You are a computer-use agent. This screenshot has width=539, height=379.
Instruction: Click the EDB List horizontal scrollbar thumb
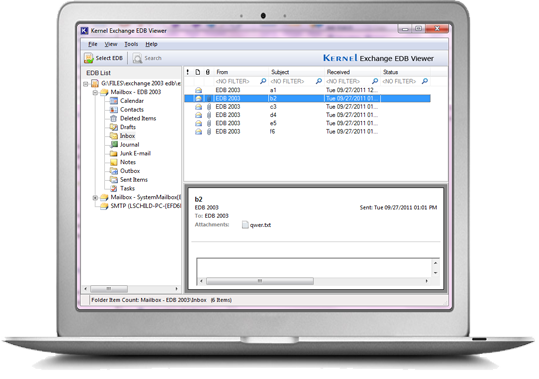[x=109, y=289]
